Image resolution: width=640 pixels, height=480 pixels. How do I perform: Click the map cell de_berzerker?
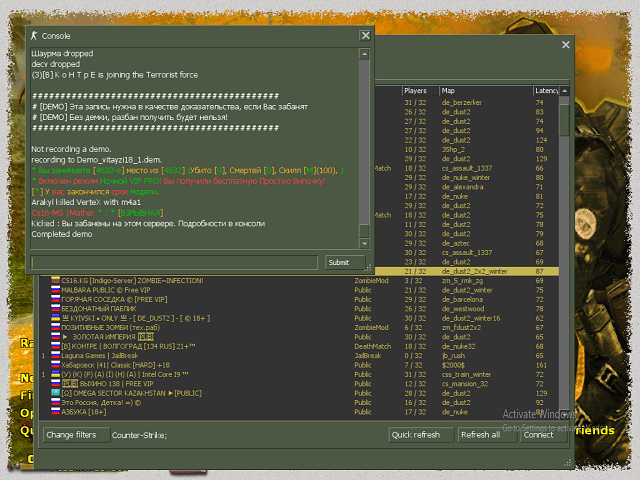462,102
